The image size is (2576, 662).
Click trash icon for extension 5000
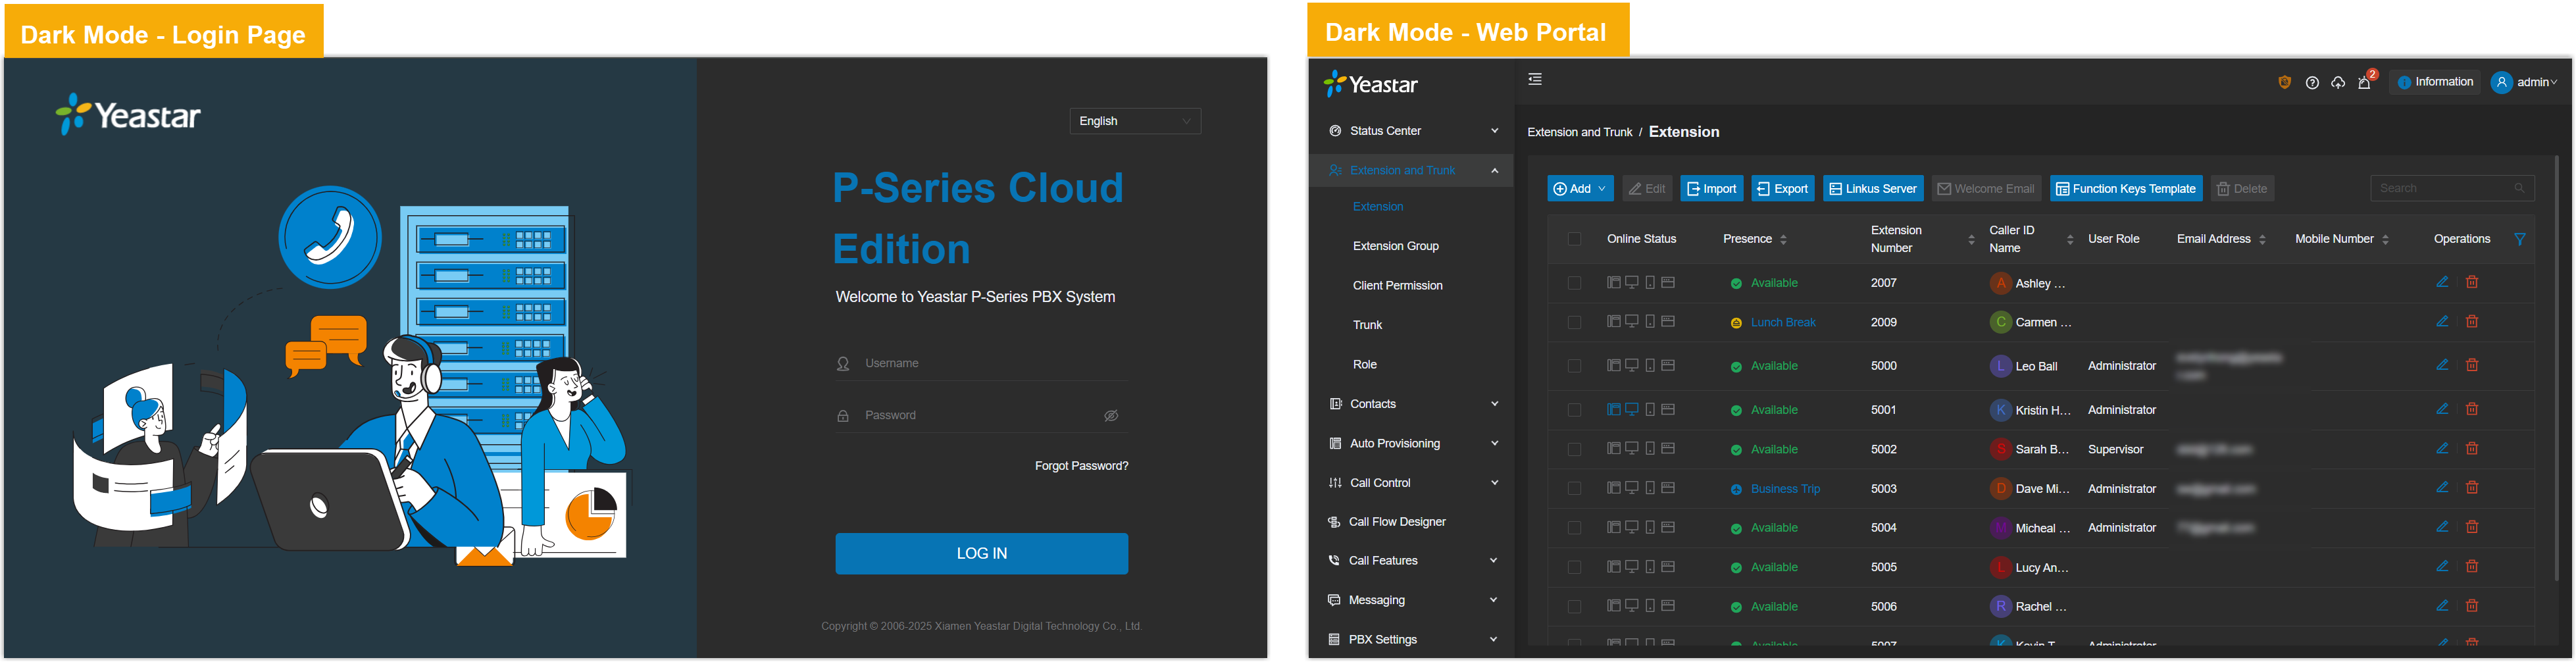coord(2472,365)
